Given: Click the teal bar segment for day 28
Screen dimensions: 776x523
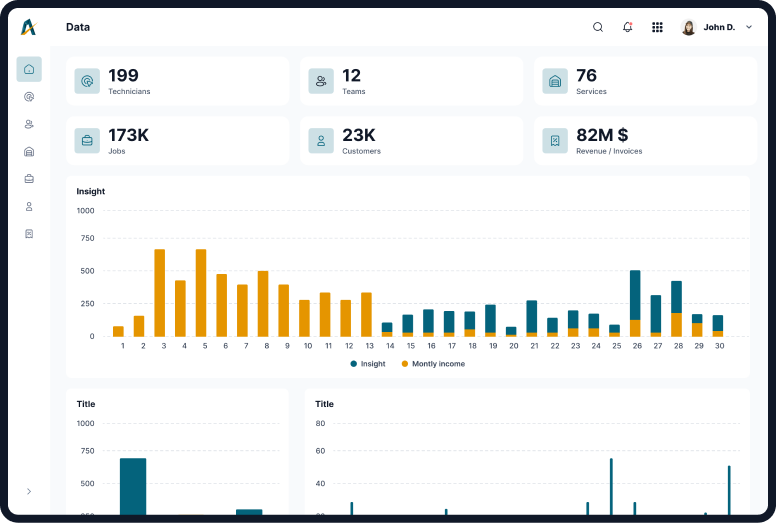Looking at the screenshot, I should coord(677,297).
